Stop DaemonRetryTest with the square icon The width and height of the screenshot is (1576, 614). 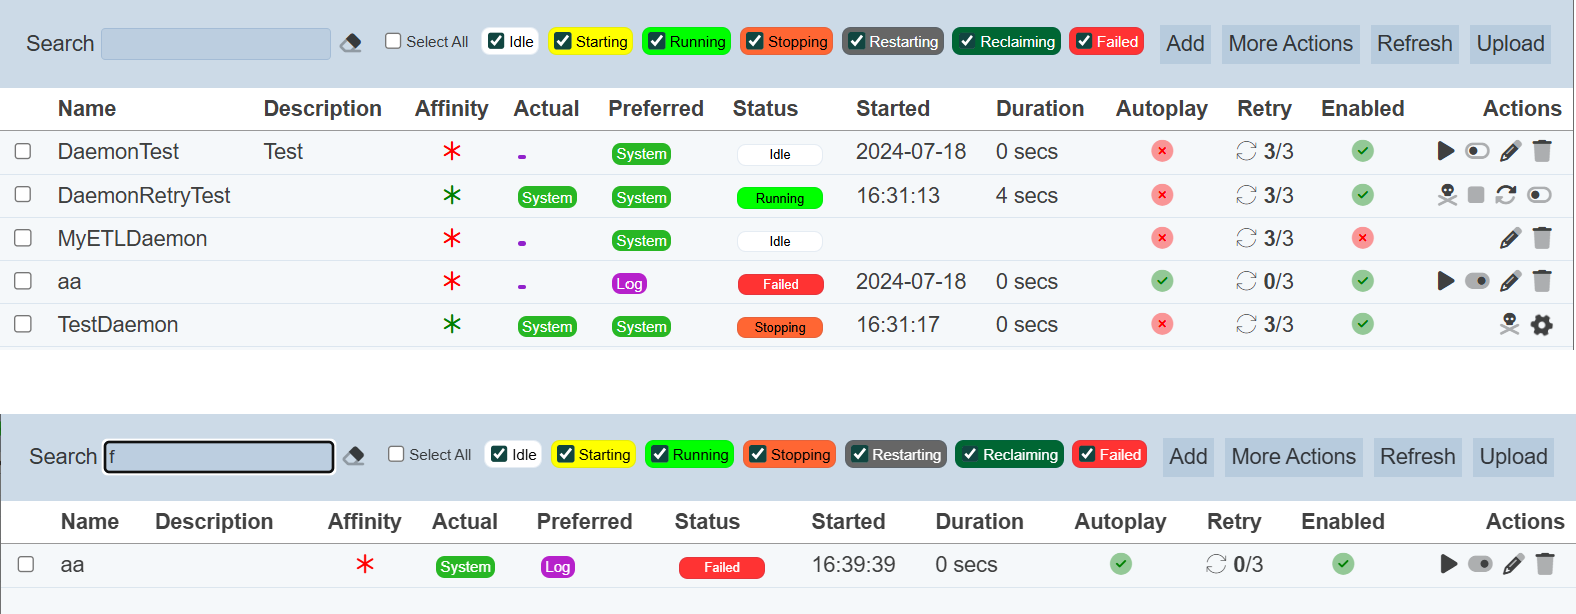1476,195
